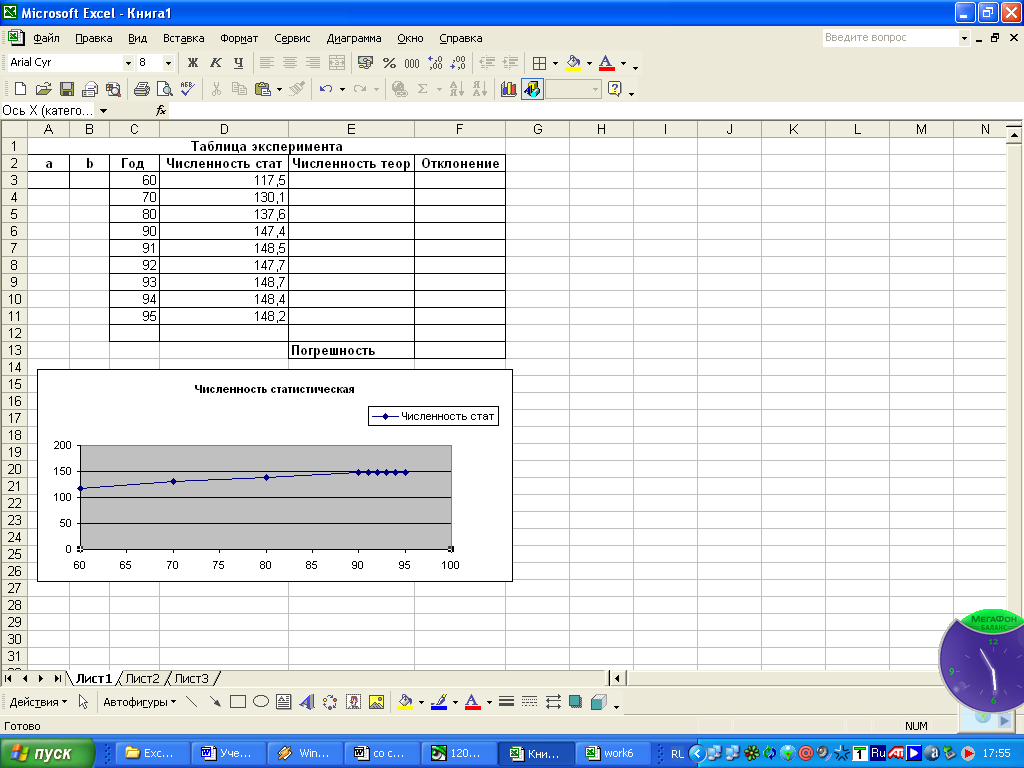This screenshot has height=768, width=1024.
Task: Open the Диаграмма menu
Action: coord(354,38)
